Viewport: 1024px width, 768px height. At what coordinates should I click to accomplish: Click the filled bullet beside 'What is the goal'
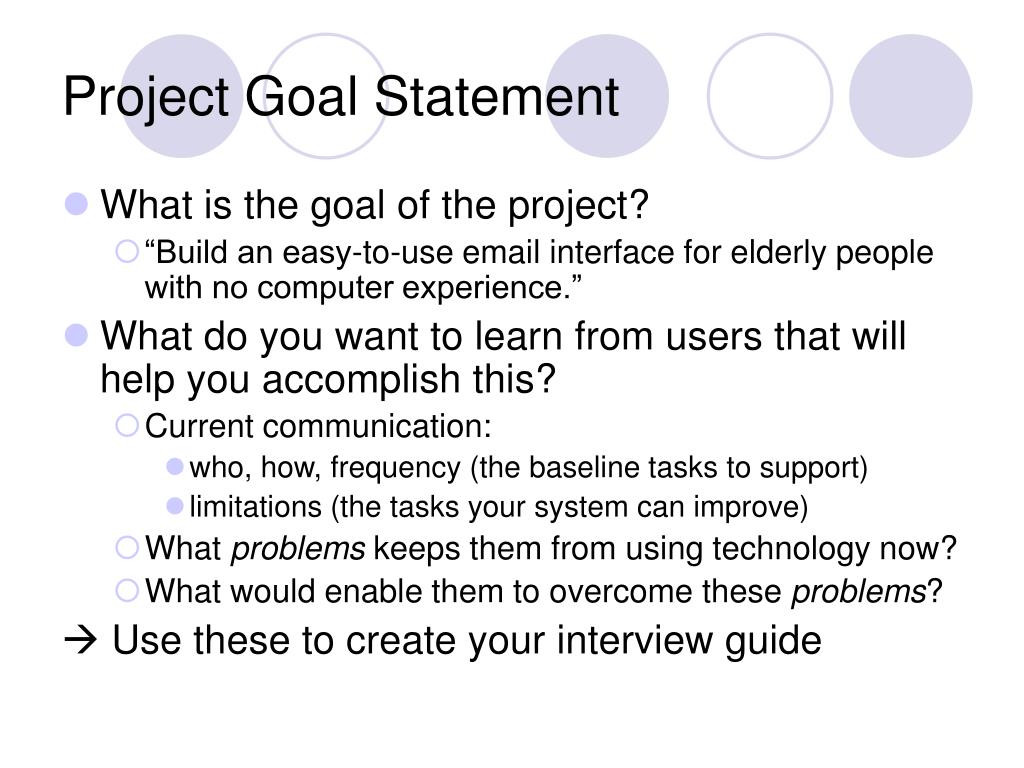(76, 204)
